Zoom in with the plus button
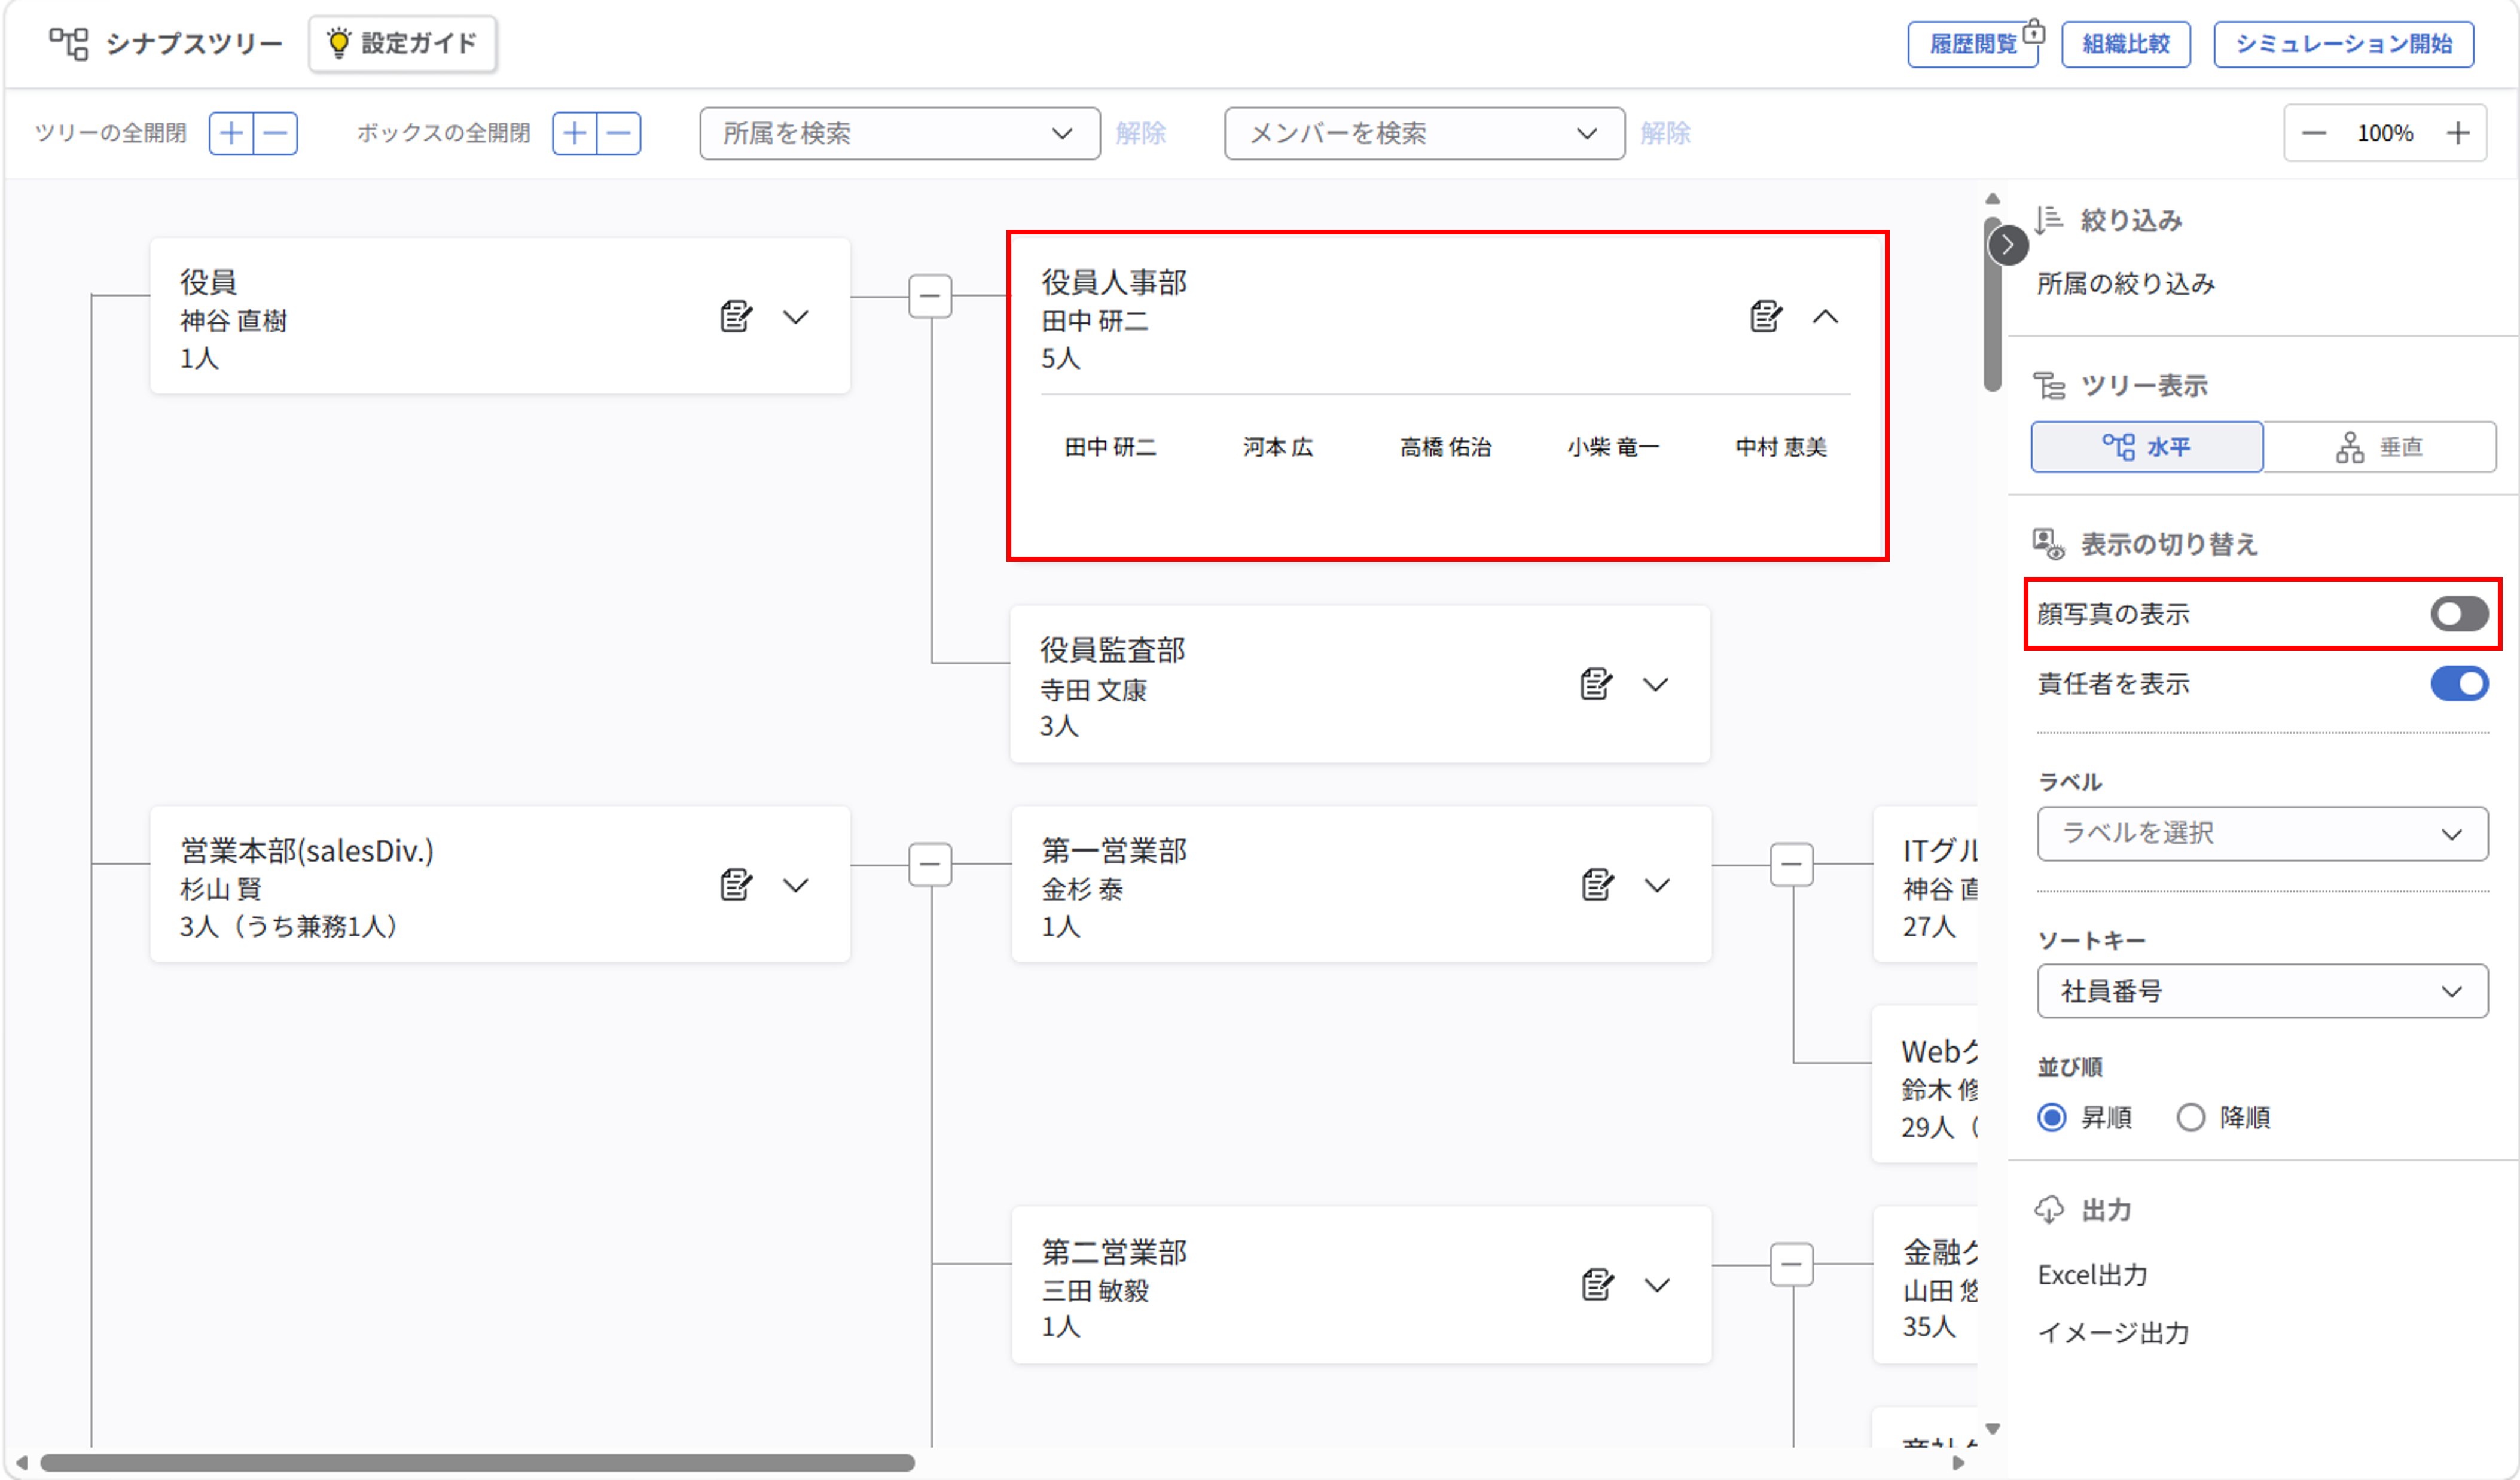Viewport: 2520px width, 1480px height. coord(2459,133)
